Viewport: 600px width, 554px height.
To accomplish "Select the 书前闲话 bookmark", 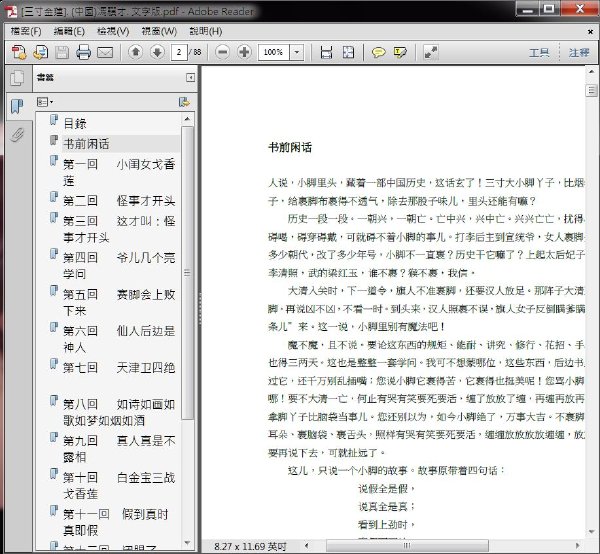I will (86, 144).
